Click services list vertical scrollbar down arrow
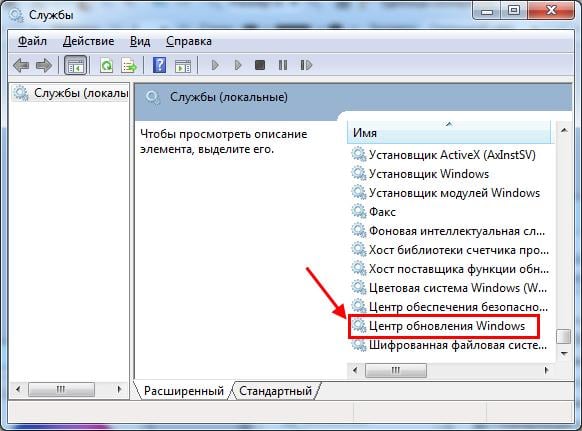Viewport: 582px width, 431px height. point(564,354)
